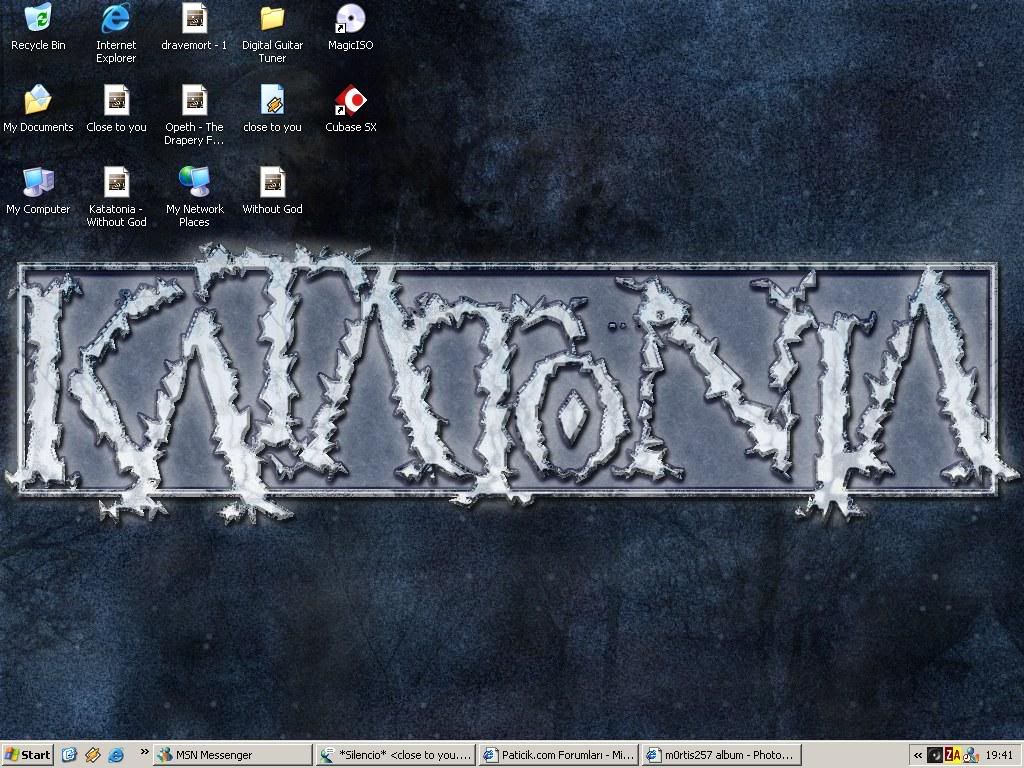Image resolution: width=1024 pixels, height=768 pixels.
Task: Click the system clock showing 19:41
Action: (999, 755)
